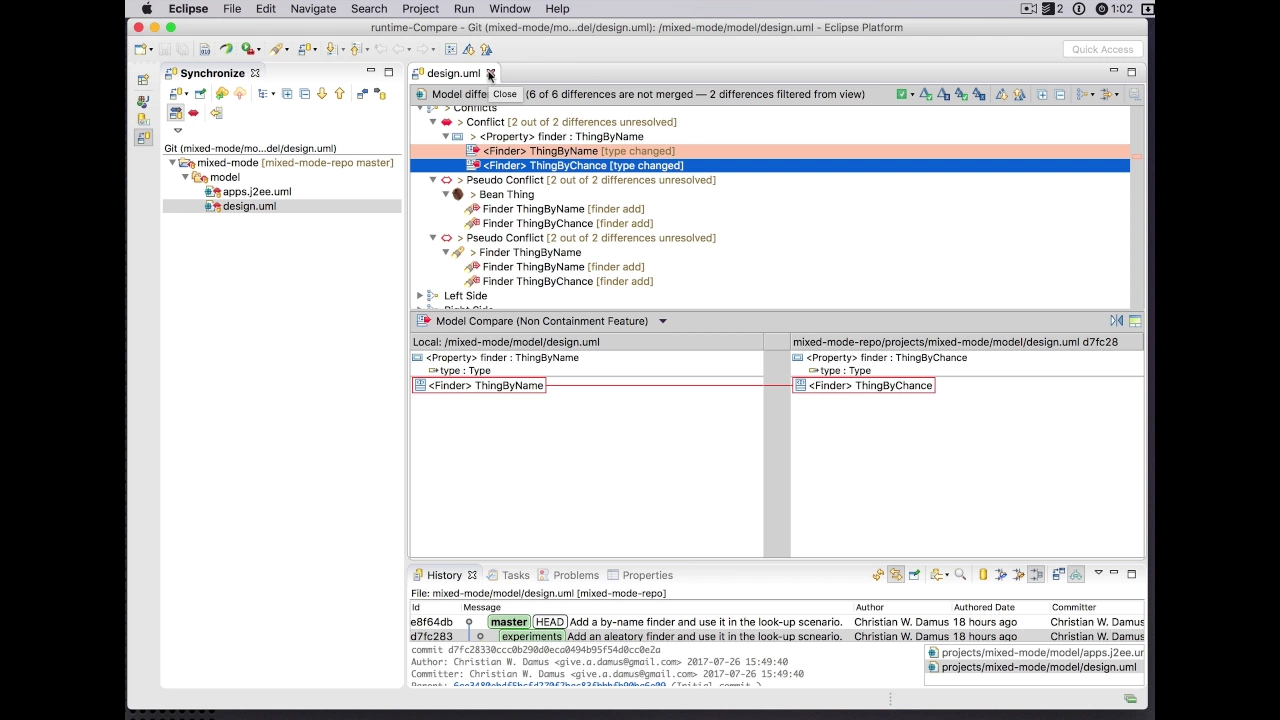
Task: Open the File menu
Action: [x=232, y=9]
